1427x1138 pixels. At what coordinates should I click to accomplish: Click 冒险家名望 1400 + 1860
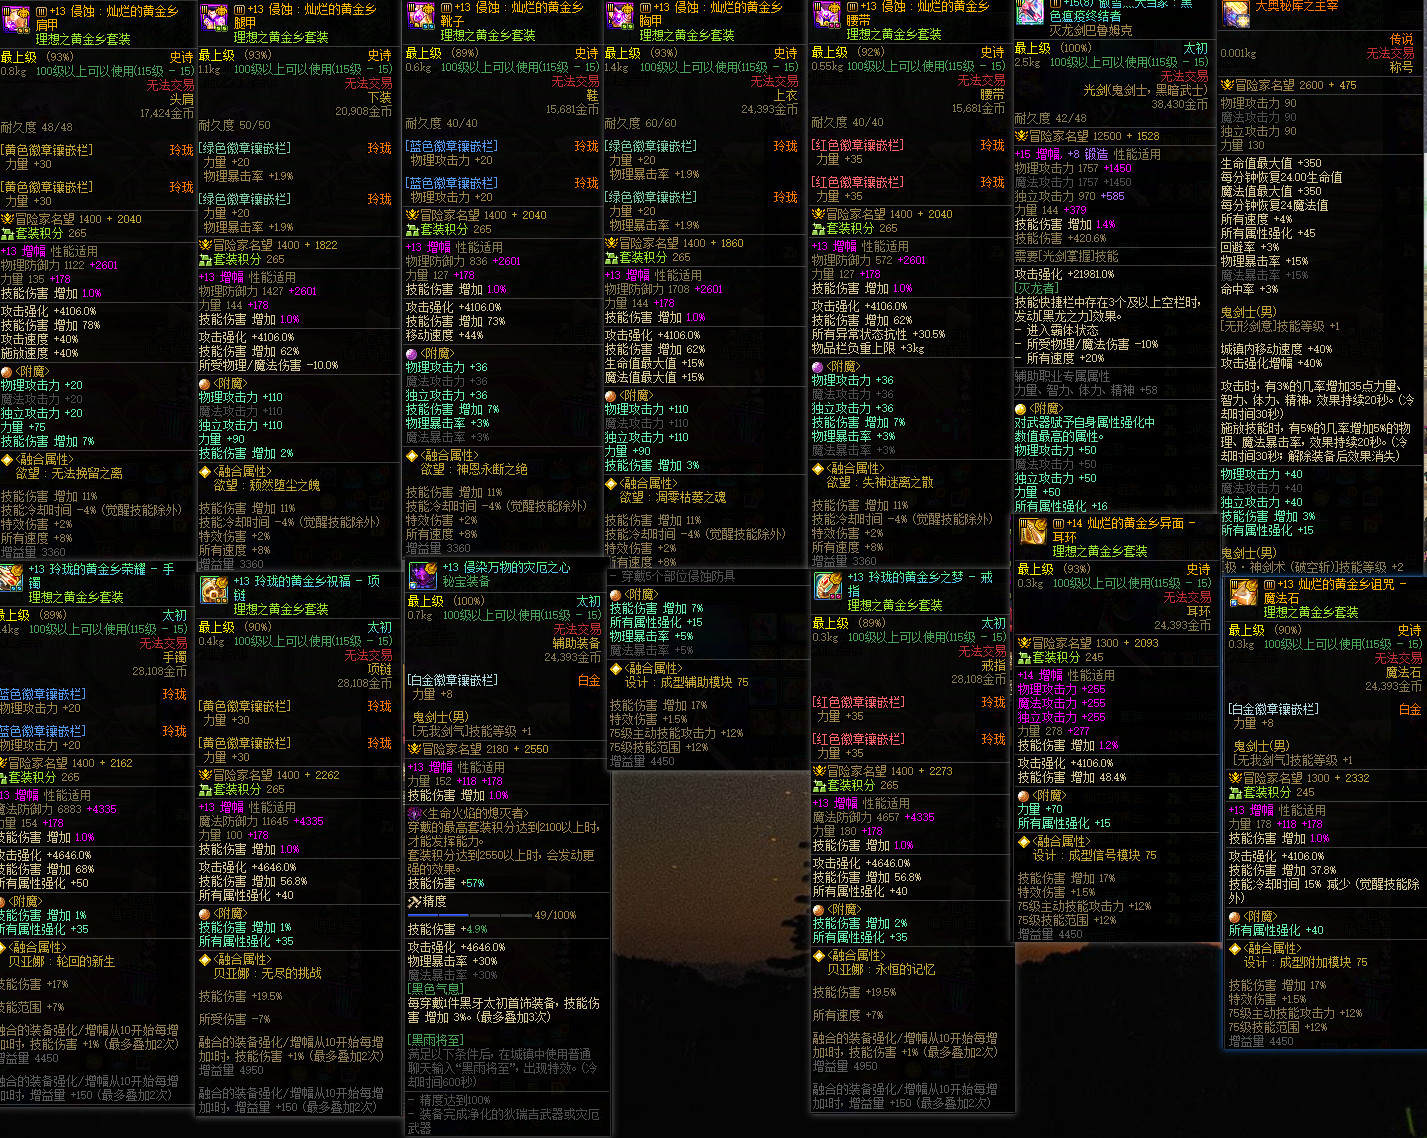pyautogui.click(x=675, y=243)
